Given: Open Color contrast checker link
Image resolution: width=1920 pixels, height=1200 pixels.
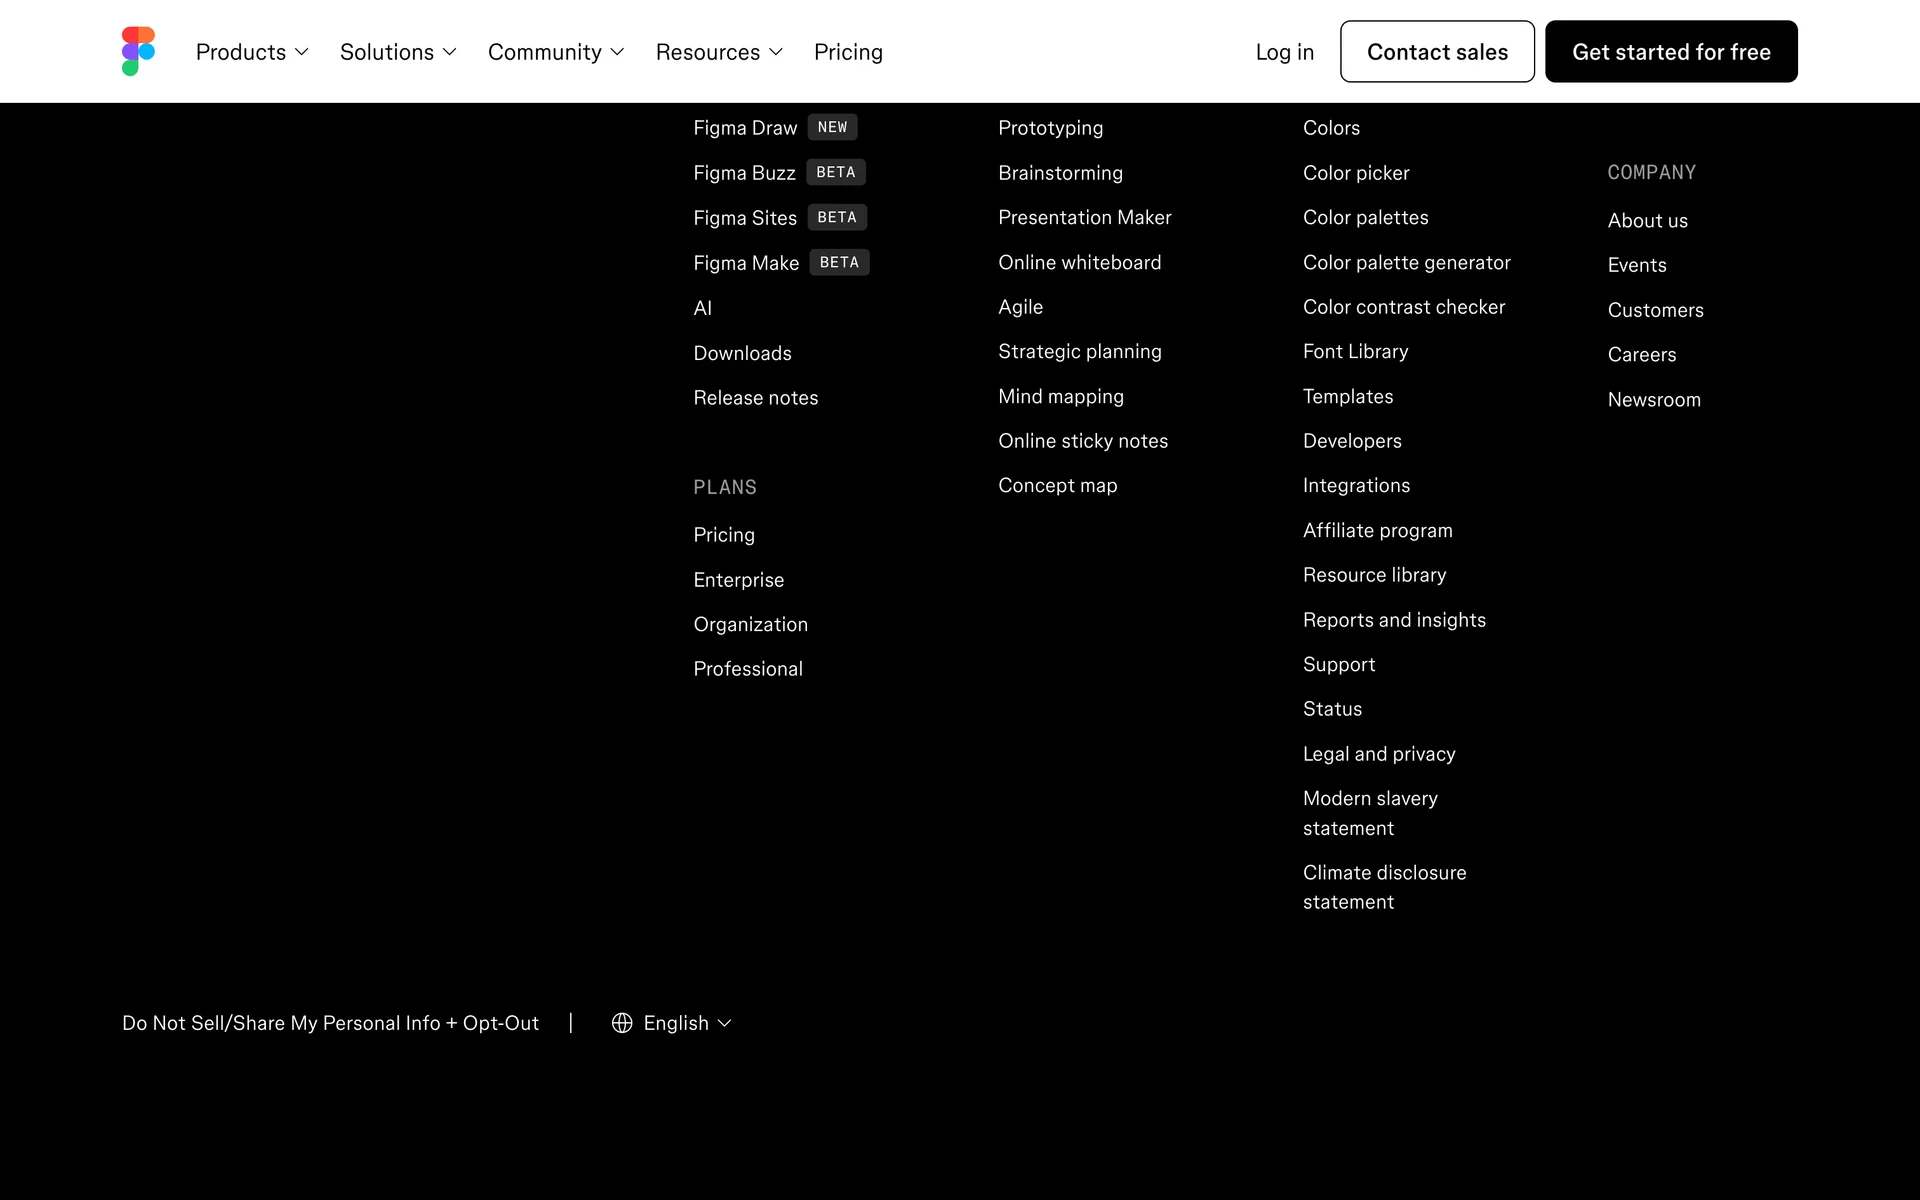Looking at the screenshot, I should [1403, 307].
